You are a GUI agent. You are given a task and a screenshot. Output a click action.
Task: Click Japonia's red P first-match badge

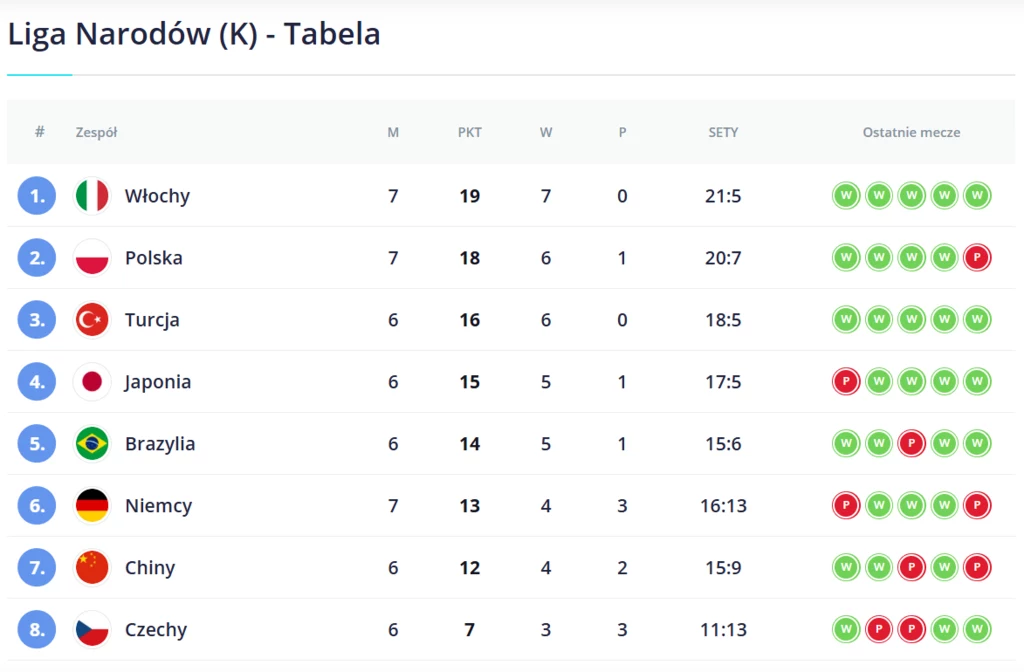(846, 381)
